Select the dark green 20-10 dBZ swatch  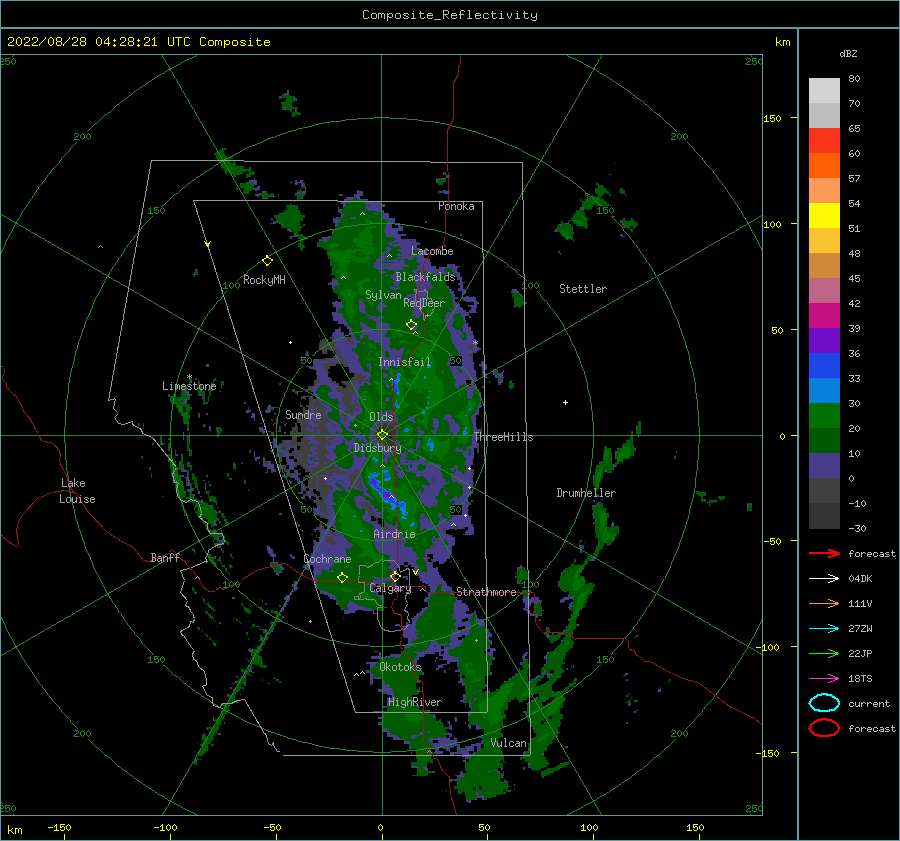(824, 440)
